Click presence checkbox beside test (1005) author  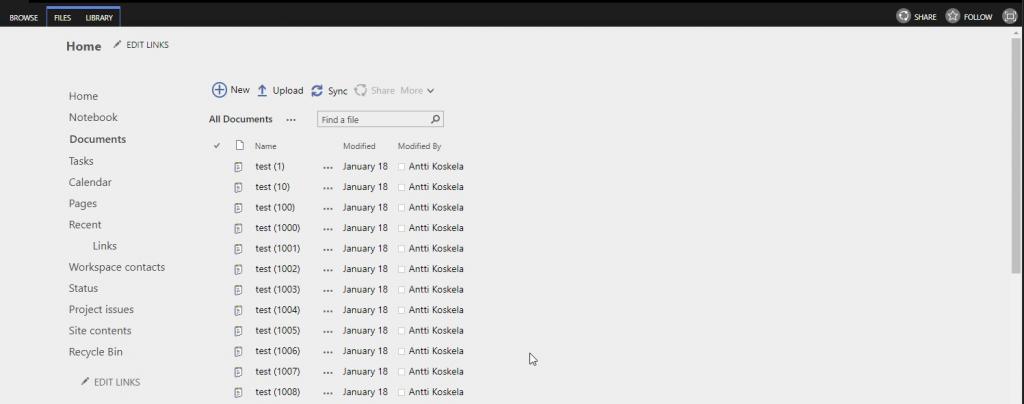tap(402, 331)
